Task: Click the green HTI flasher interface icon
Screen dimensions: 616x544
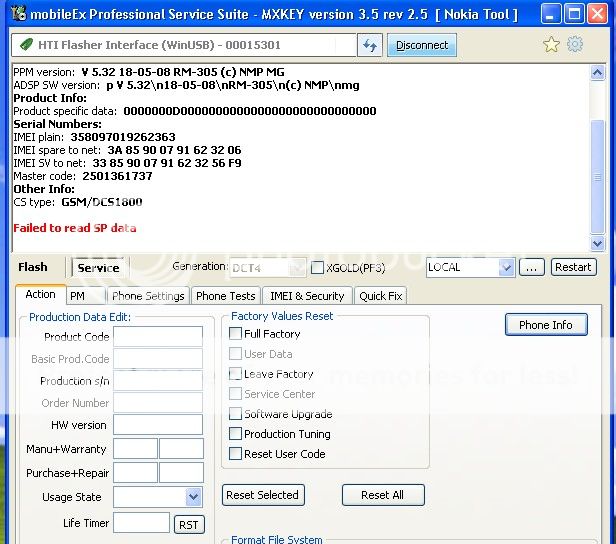Action: [x=26, y=45]
